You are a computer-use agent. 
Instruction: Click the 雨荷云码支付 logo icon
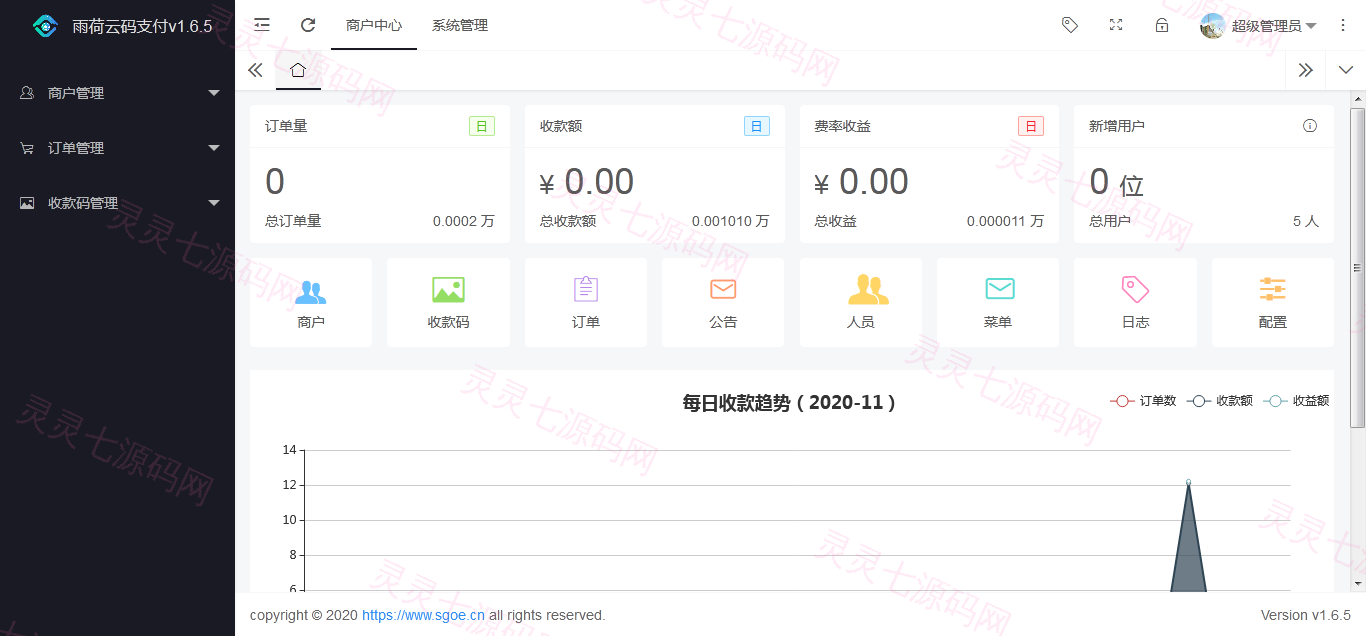pos(45,26)
